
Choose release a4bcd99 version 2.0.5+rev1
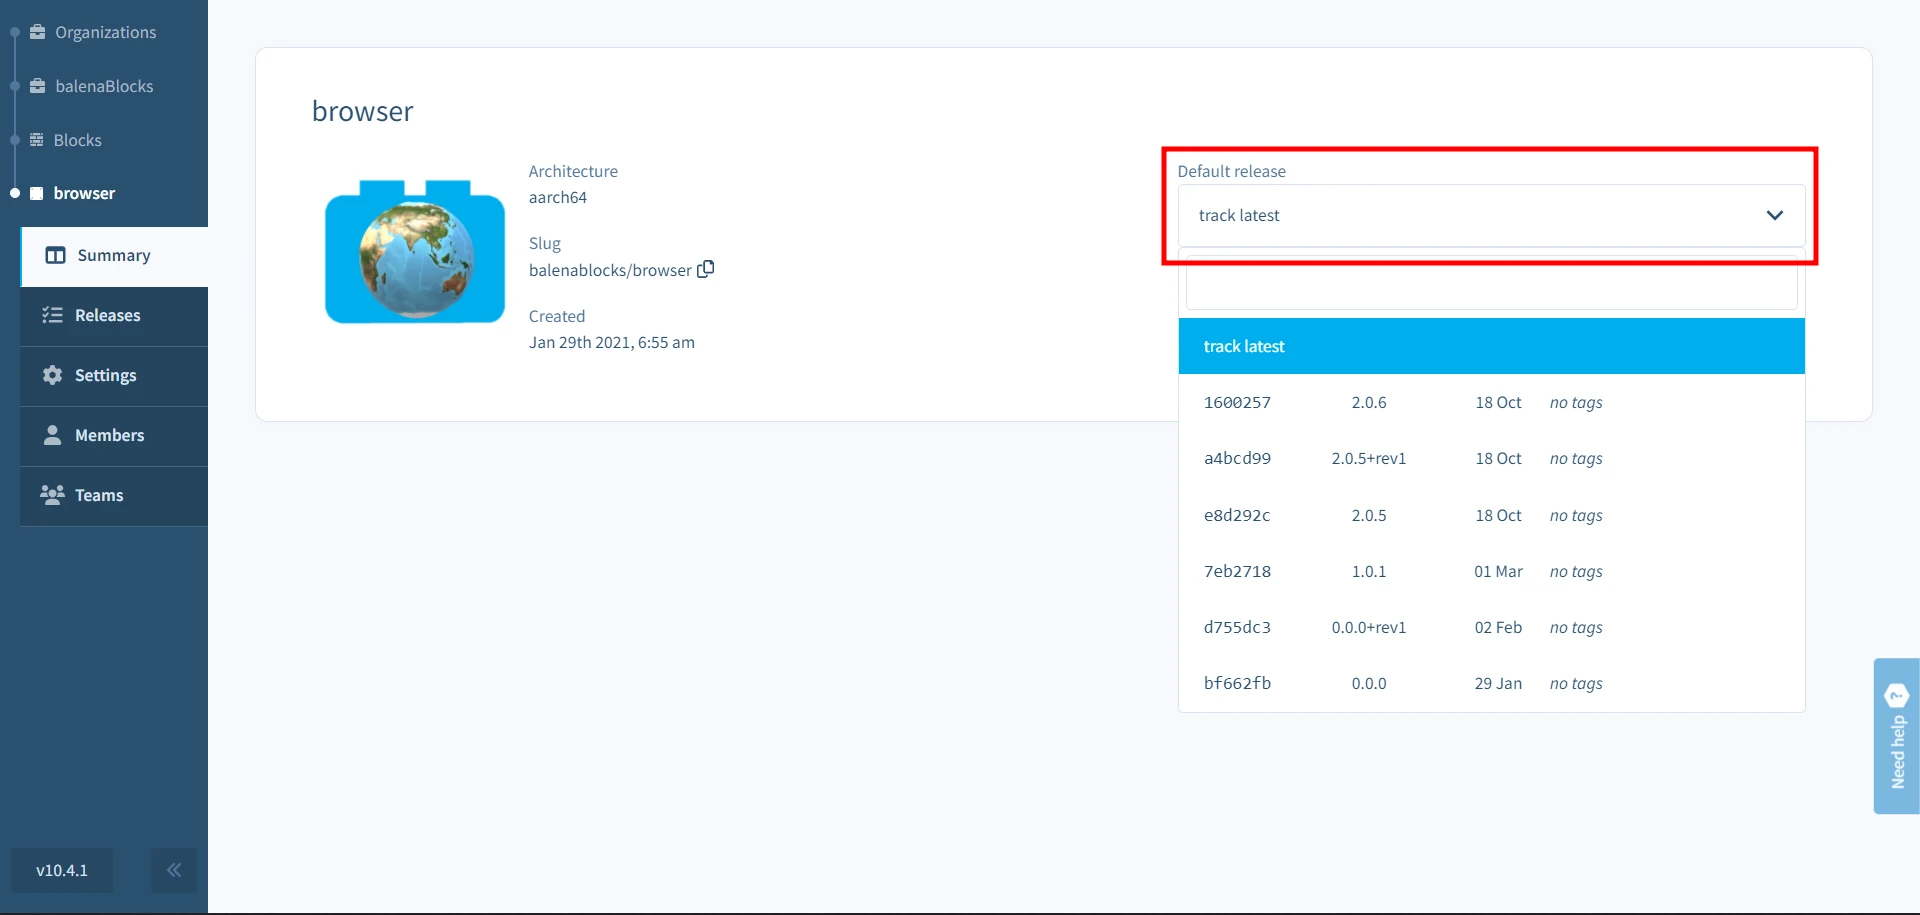(x=1490, y=459)
